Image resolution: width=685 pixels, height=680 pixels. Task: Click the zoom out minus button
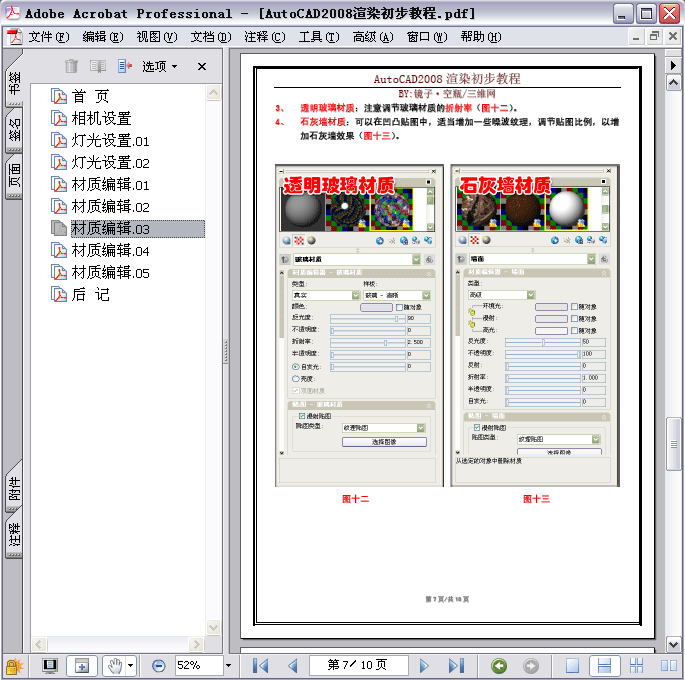(x=159, y=666)
